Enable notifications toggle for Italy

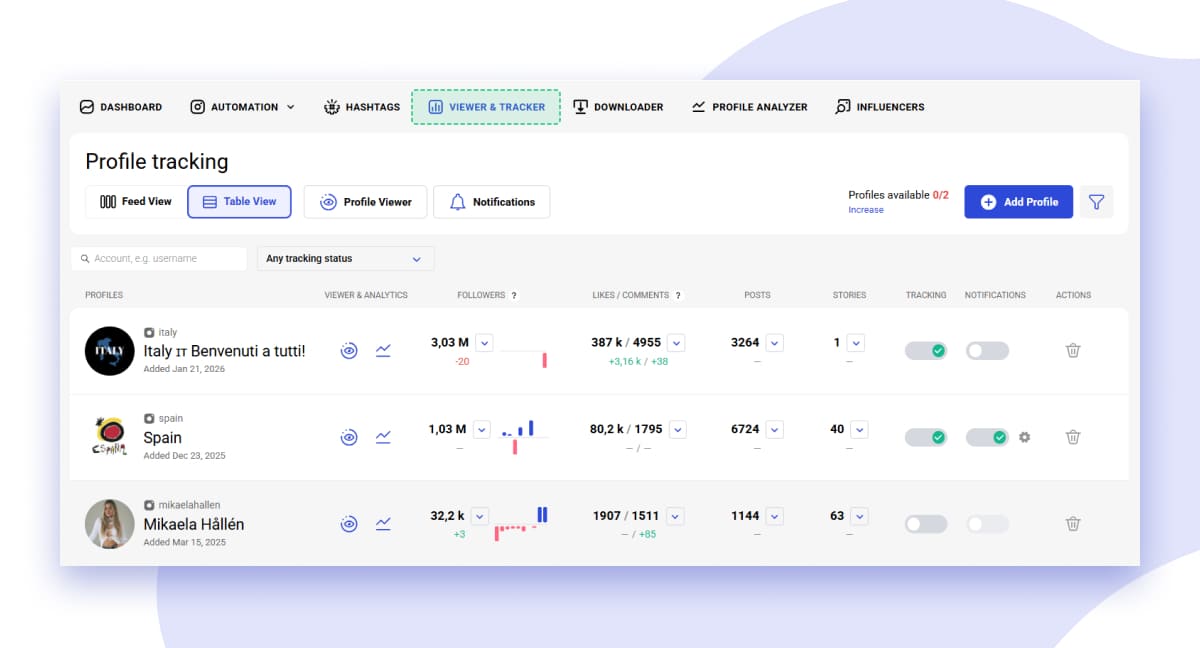(987, 351)
